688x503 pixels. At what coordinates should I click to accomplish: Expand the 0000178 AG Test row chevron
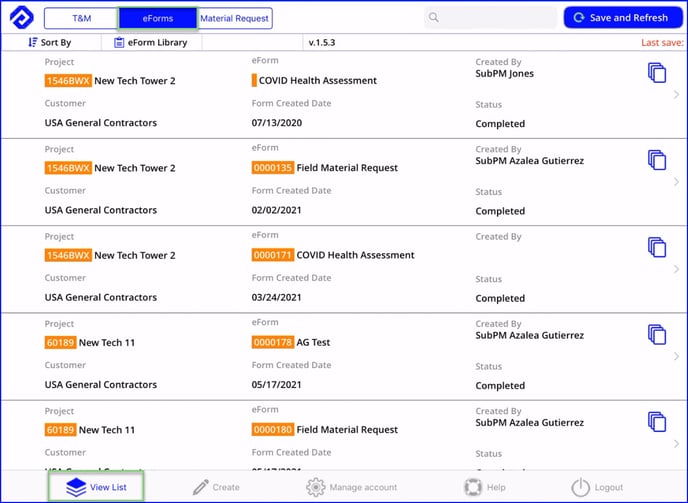676,356
